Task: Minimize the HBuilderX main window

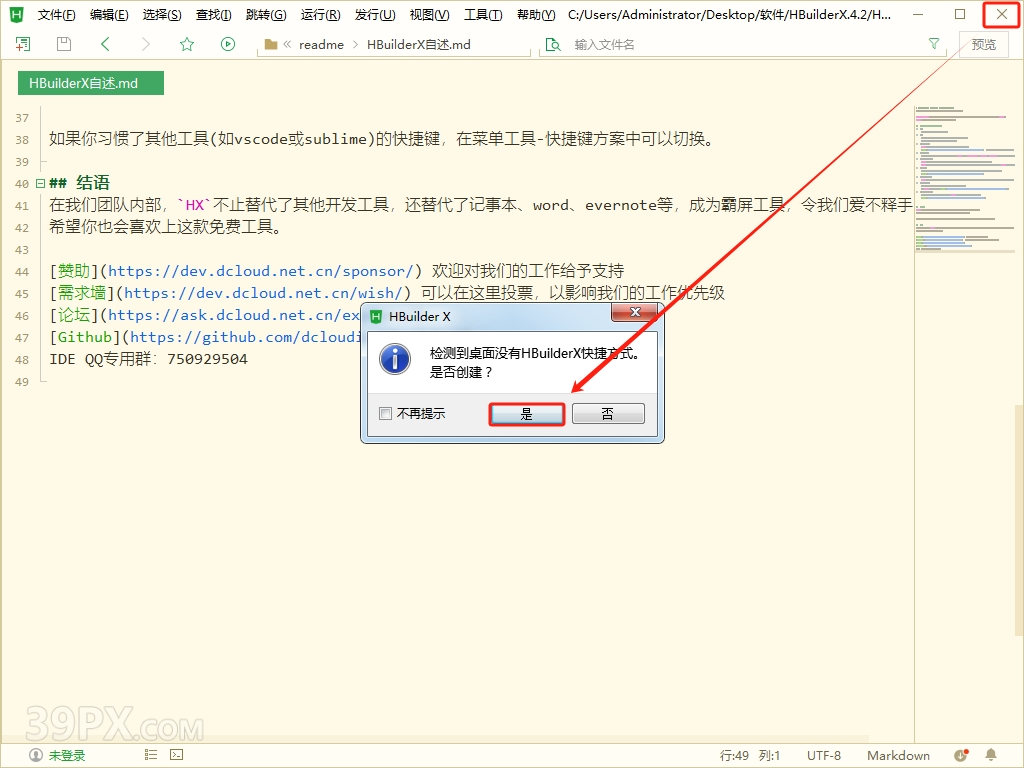Action: tap(918, 14)
